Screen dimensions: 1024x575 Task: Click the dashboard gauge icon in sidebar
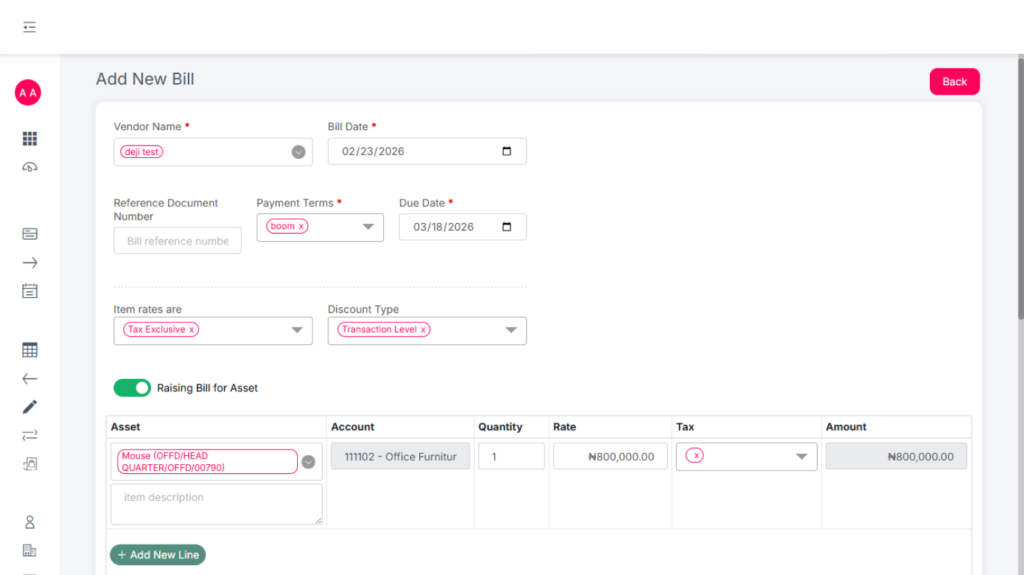[x=30, y=167]
